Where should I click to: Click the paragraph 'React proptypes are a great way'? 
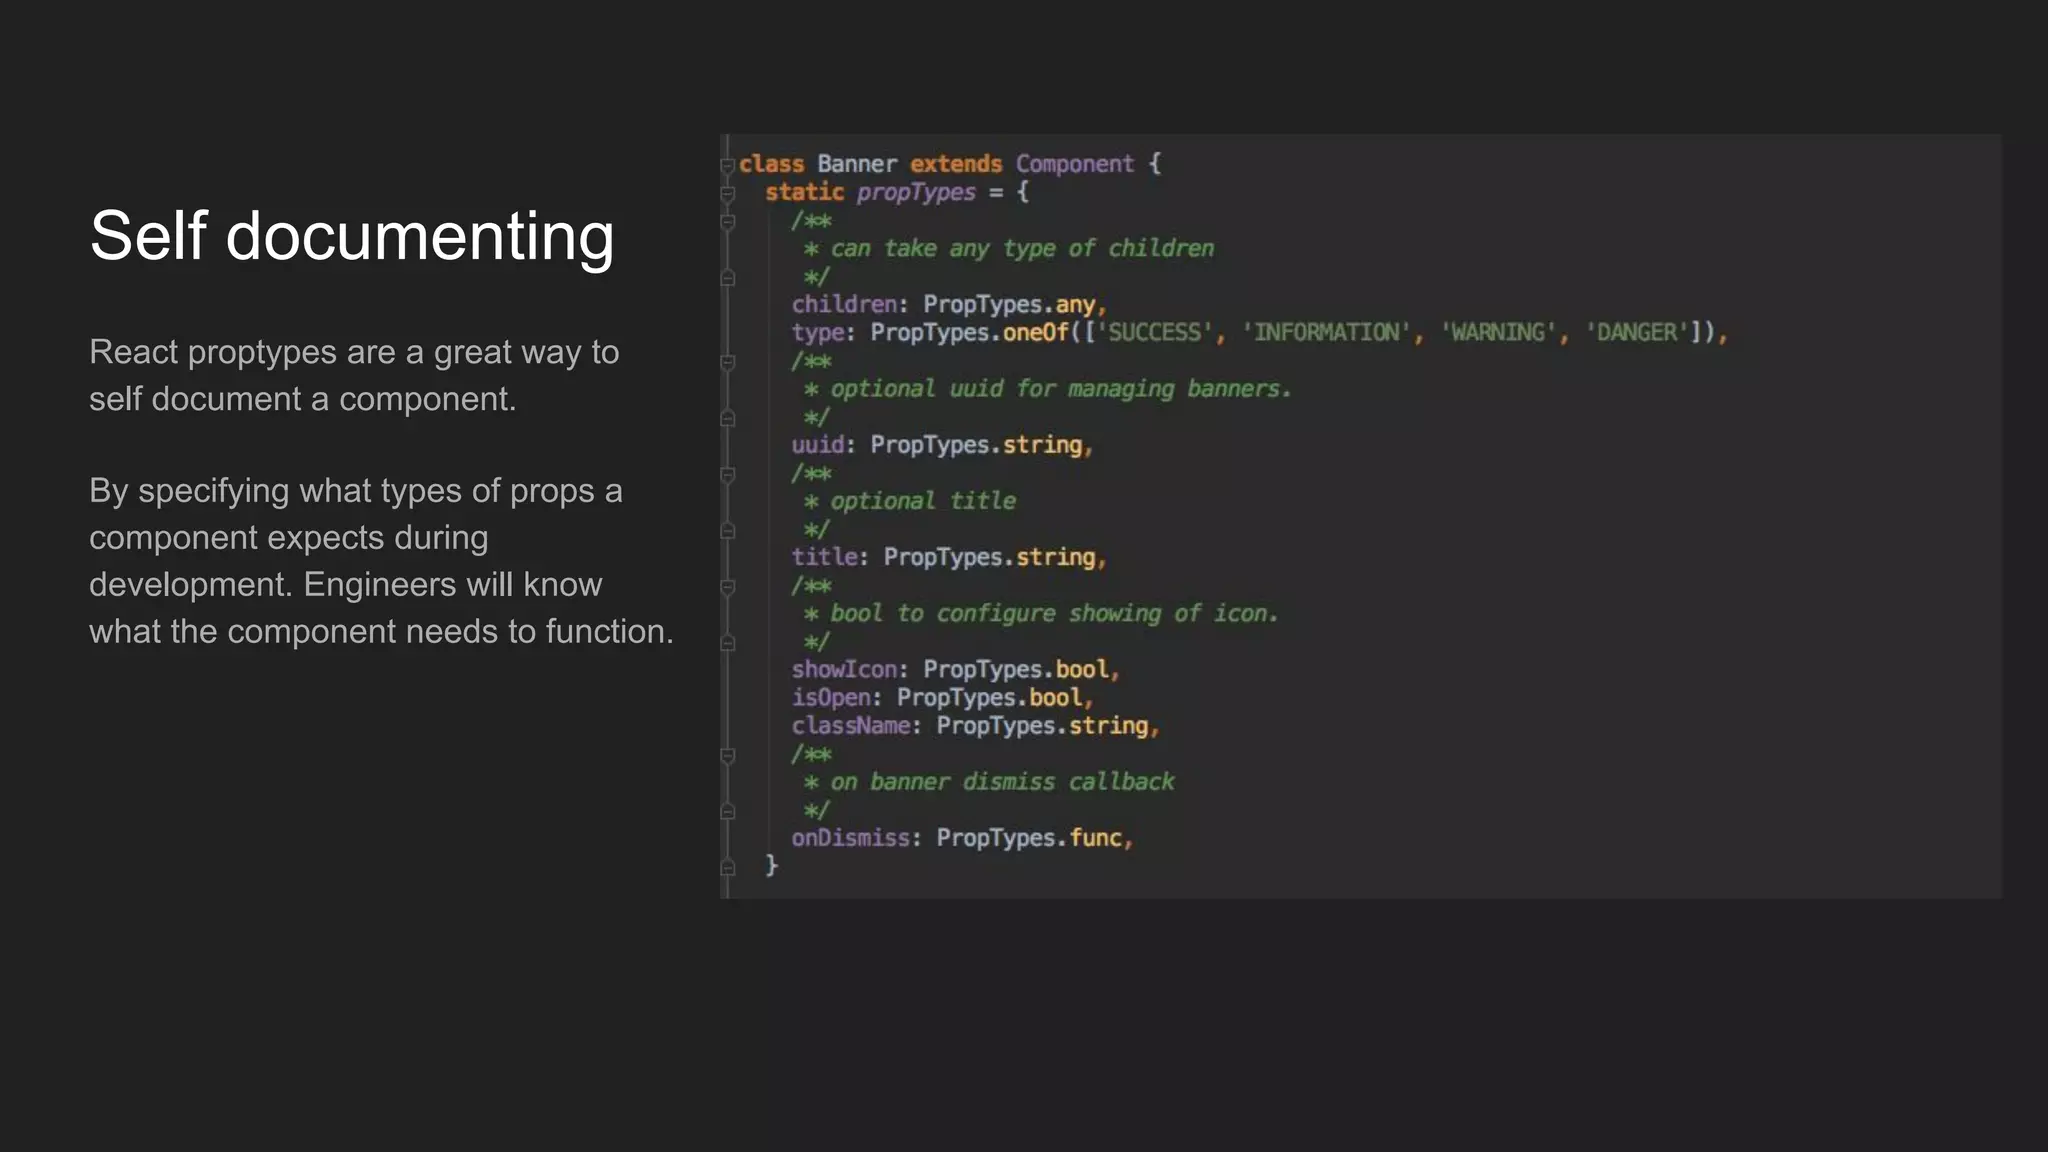click(x=354, y=375)
